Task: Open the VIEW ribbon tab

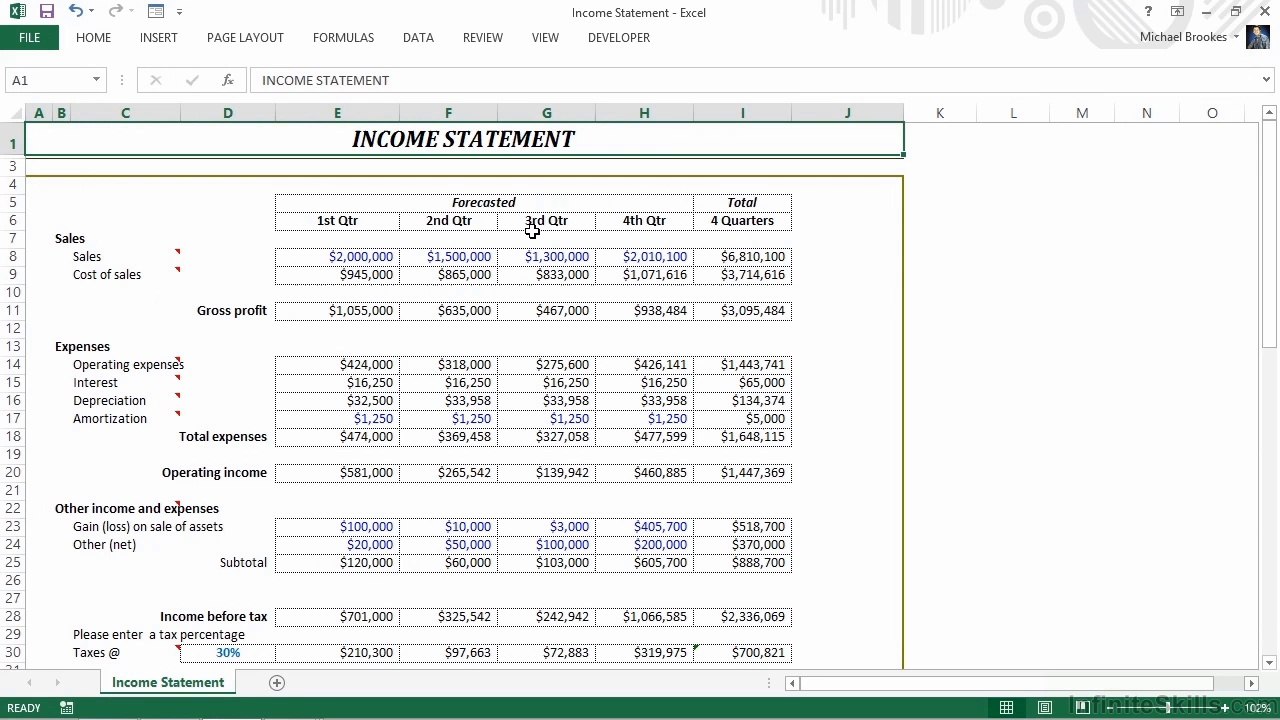Action: click(545, 38)
